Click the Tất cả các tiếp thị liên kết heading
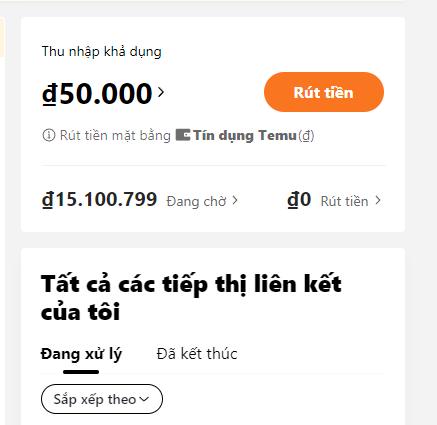 click(x=191, y=298)
